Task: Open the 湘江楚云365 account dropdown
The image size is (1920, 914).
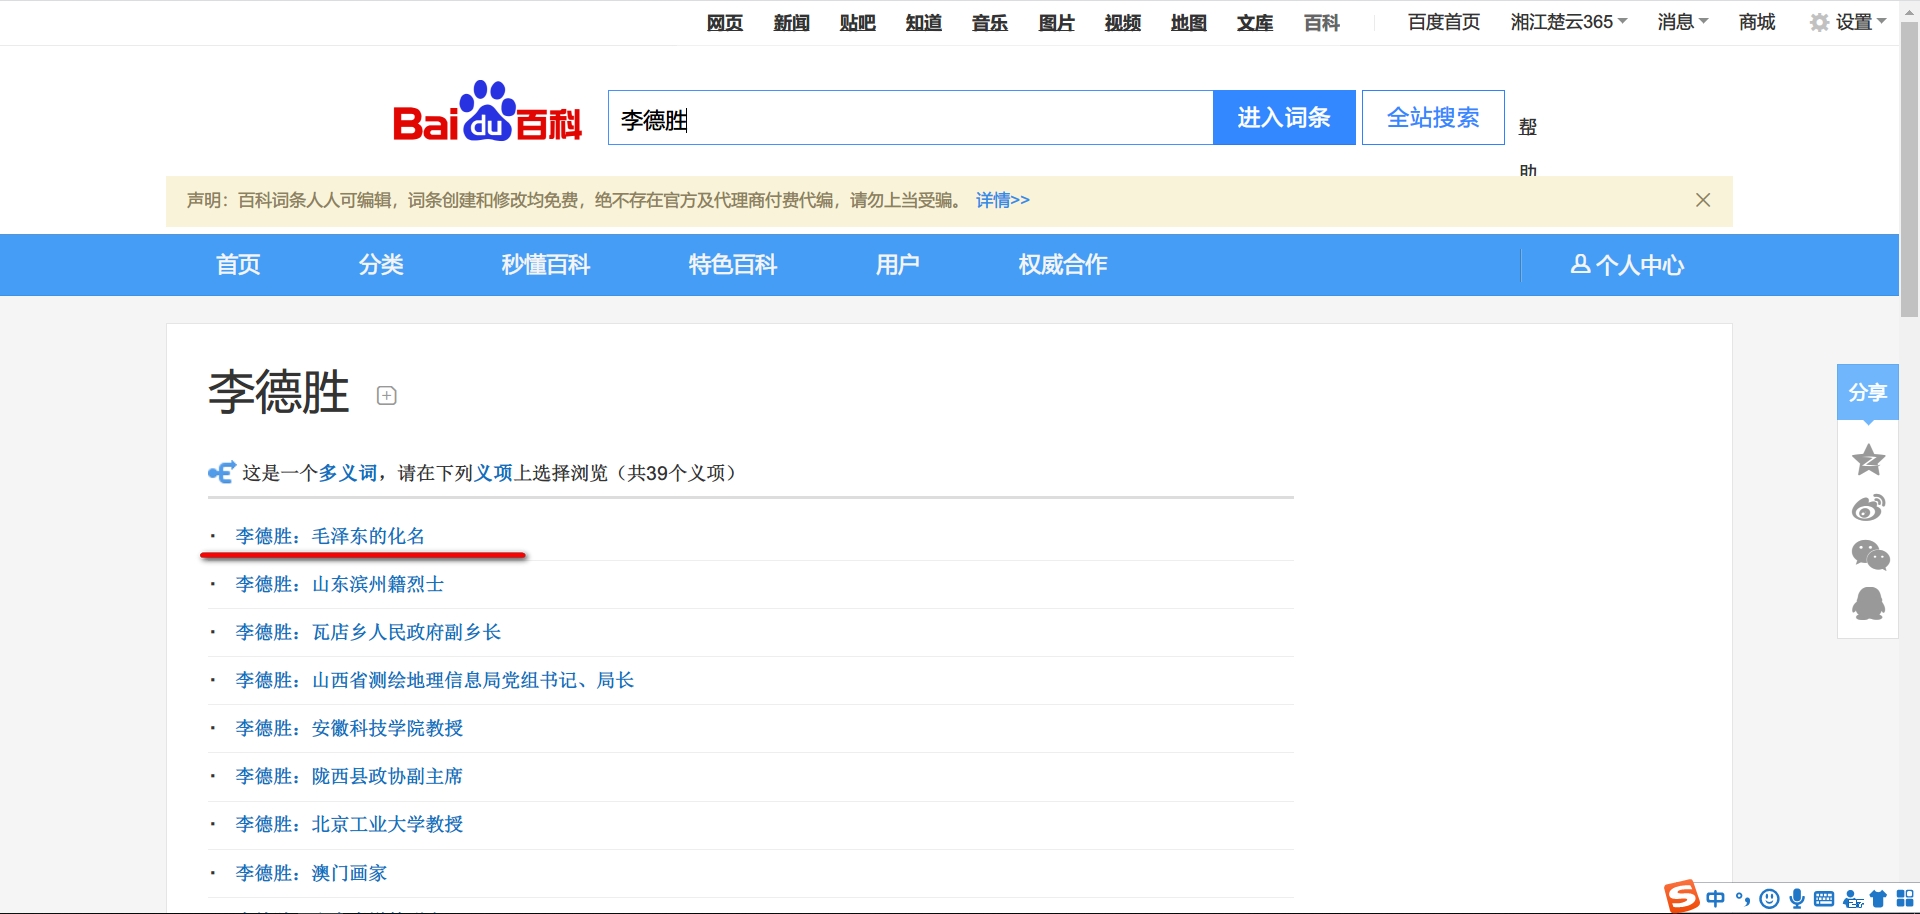Action: tap(1568, 22)
